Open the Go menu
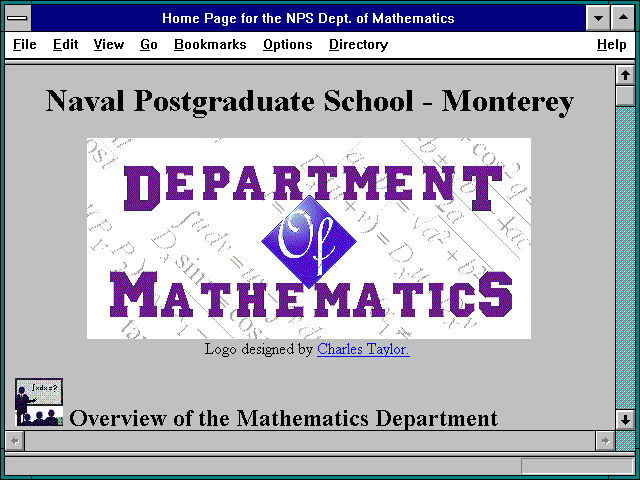Image resolution: width=640 pixels, height=480 pixels. pyautogui.click(x=149, y=44)
